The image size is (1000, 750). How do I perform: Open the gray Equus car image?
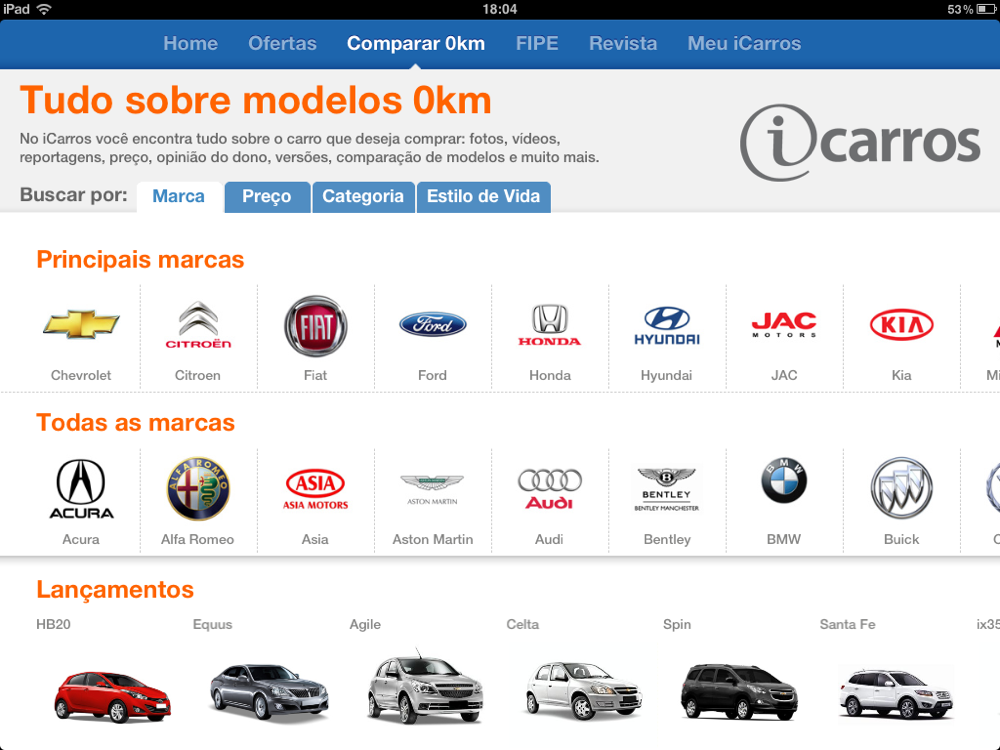tap(269, 692)
